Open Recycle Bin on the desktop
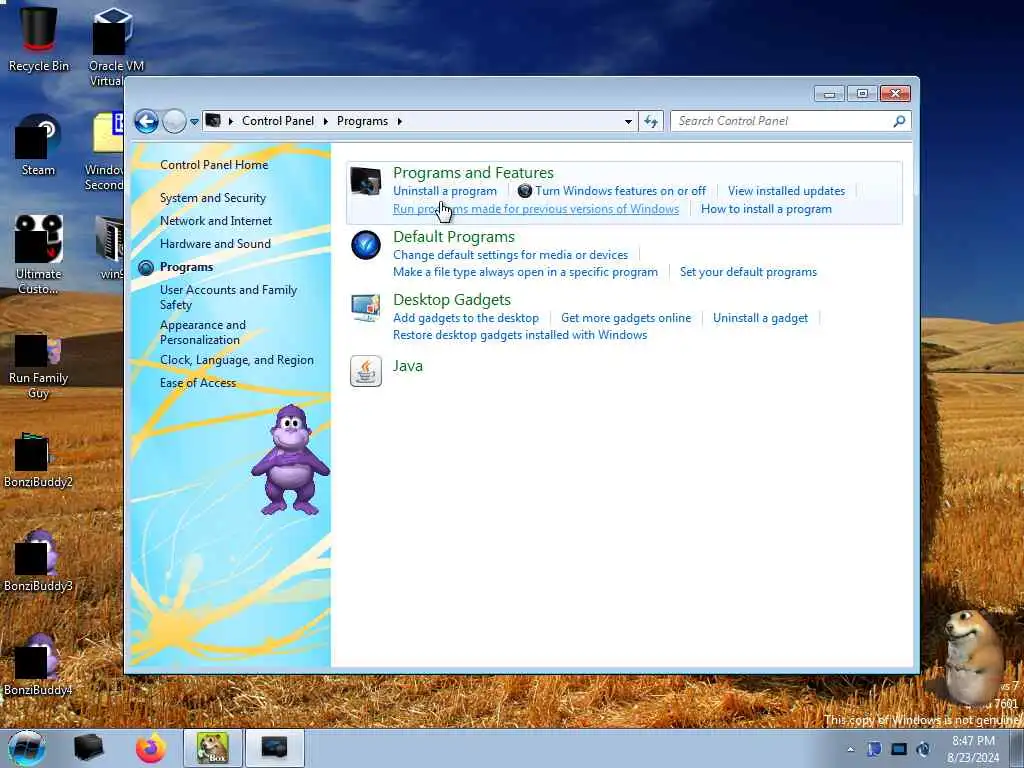Viewport: 1024px width, 768px height. 39,39
